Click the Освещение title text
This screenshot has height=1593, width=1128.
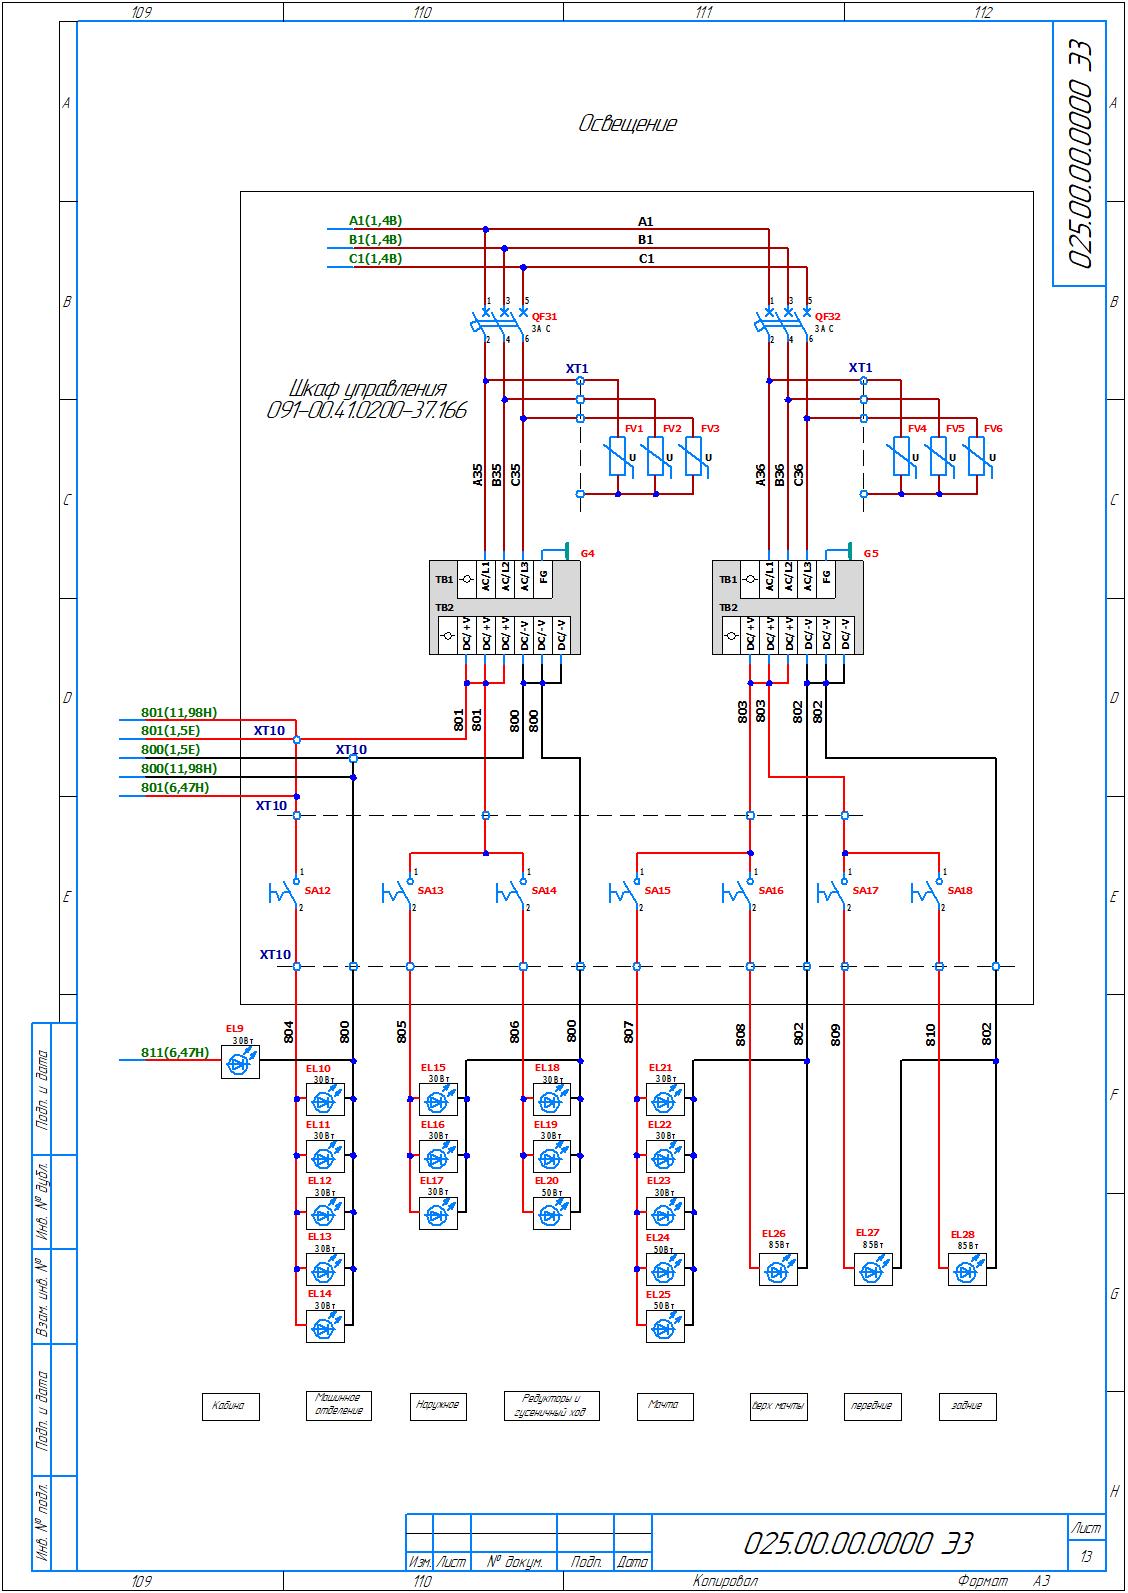[x=627, y=123]
